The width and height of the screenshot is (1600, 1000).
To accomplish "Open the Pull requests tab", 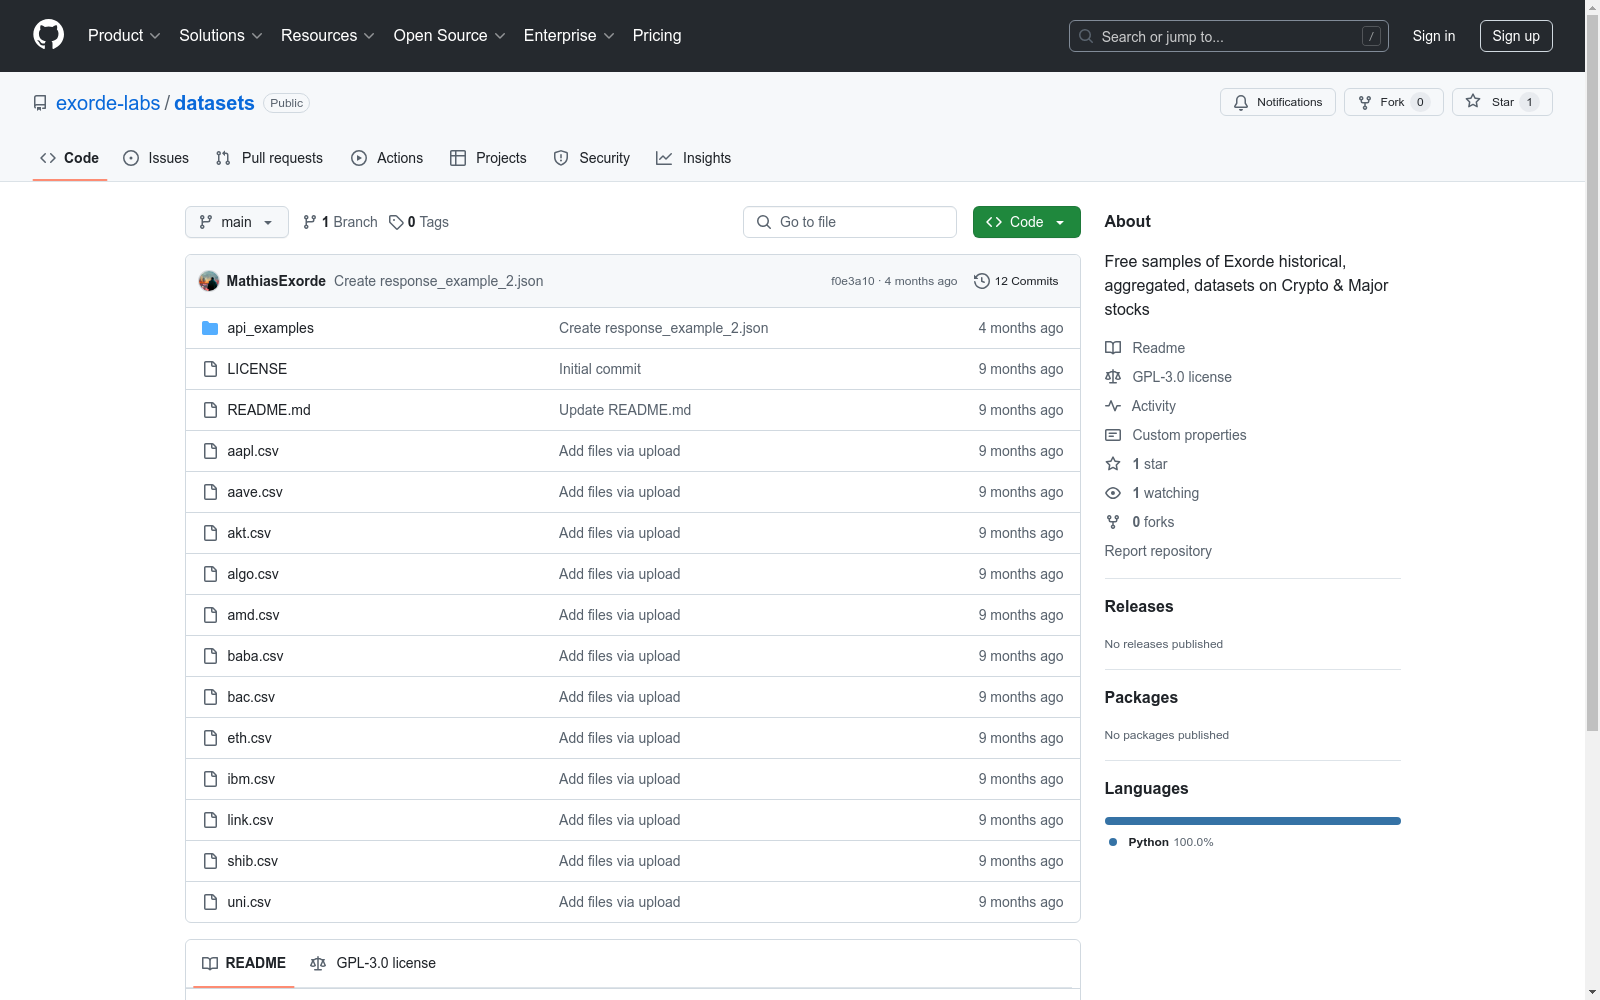I will tap(269, 158).
